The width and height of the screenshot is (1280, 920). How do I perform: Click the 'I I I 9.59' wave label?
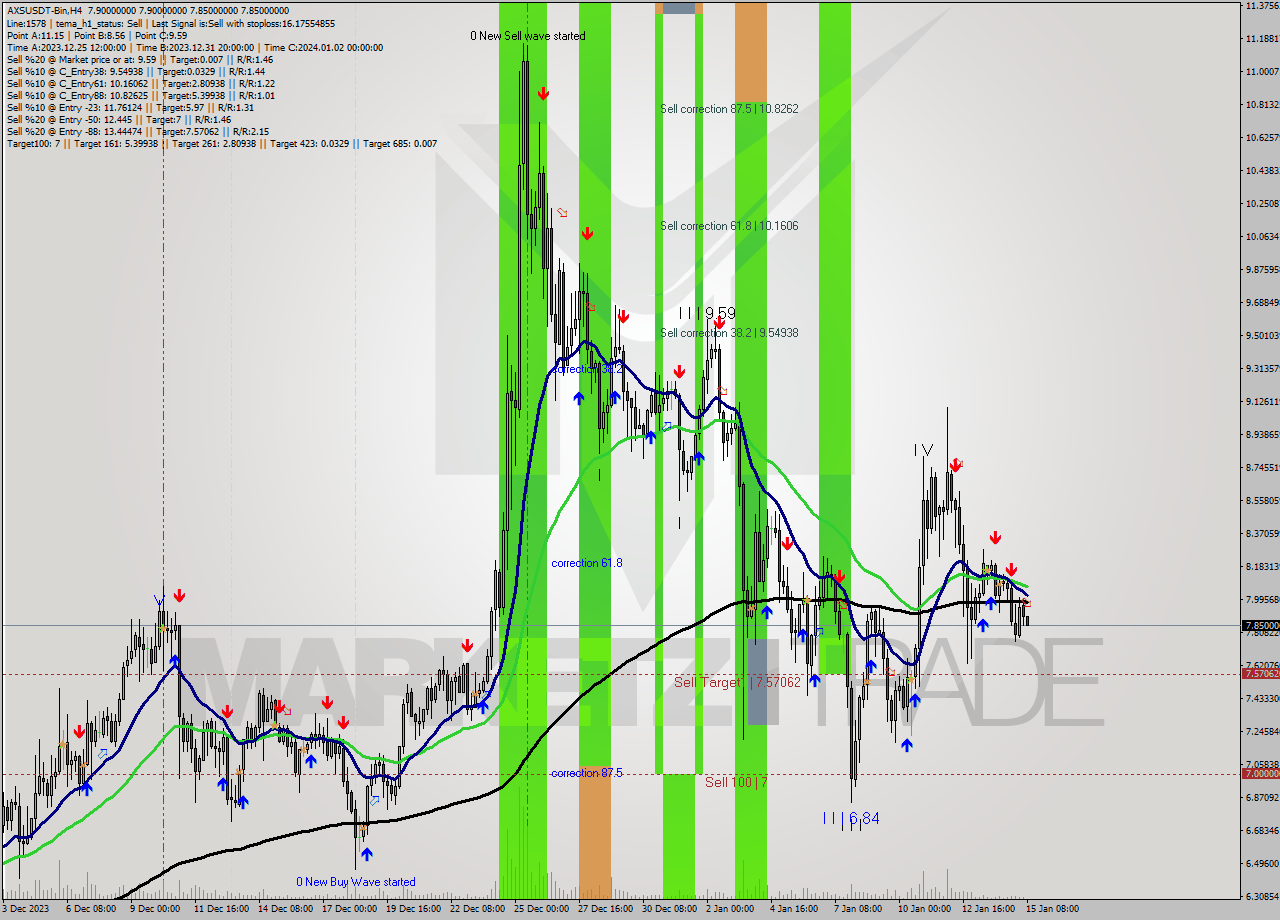707,313
